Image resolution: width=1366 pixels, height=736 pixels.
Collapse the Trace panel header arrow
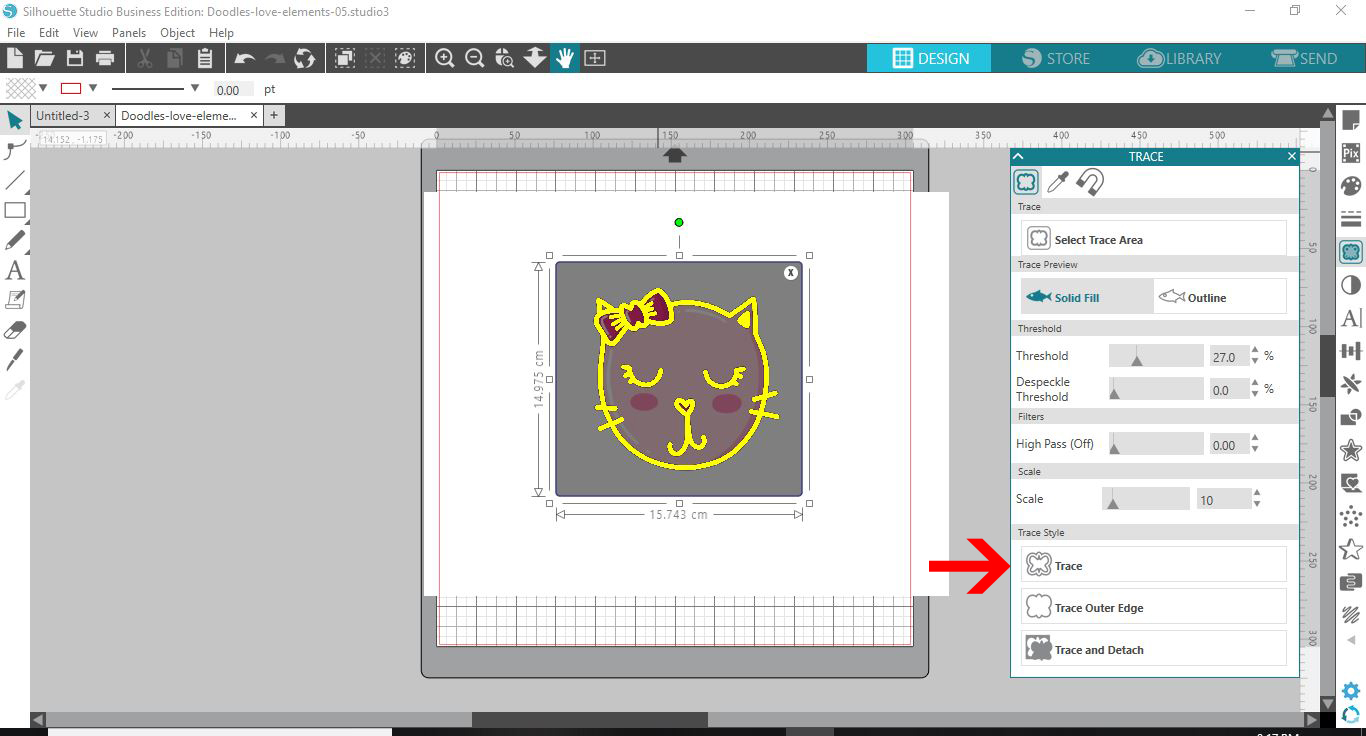[x=1018, y=156]
